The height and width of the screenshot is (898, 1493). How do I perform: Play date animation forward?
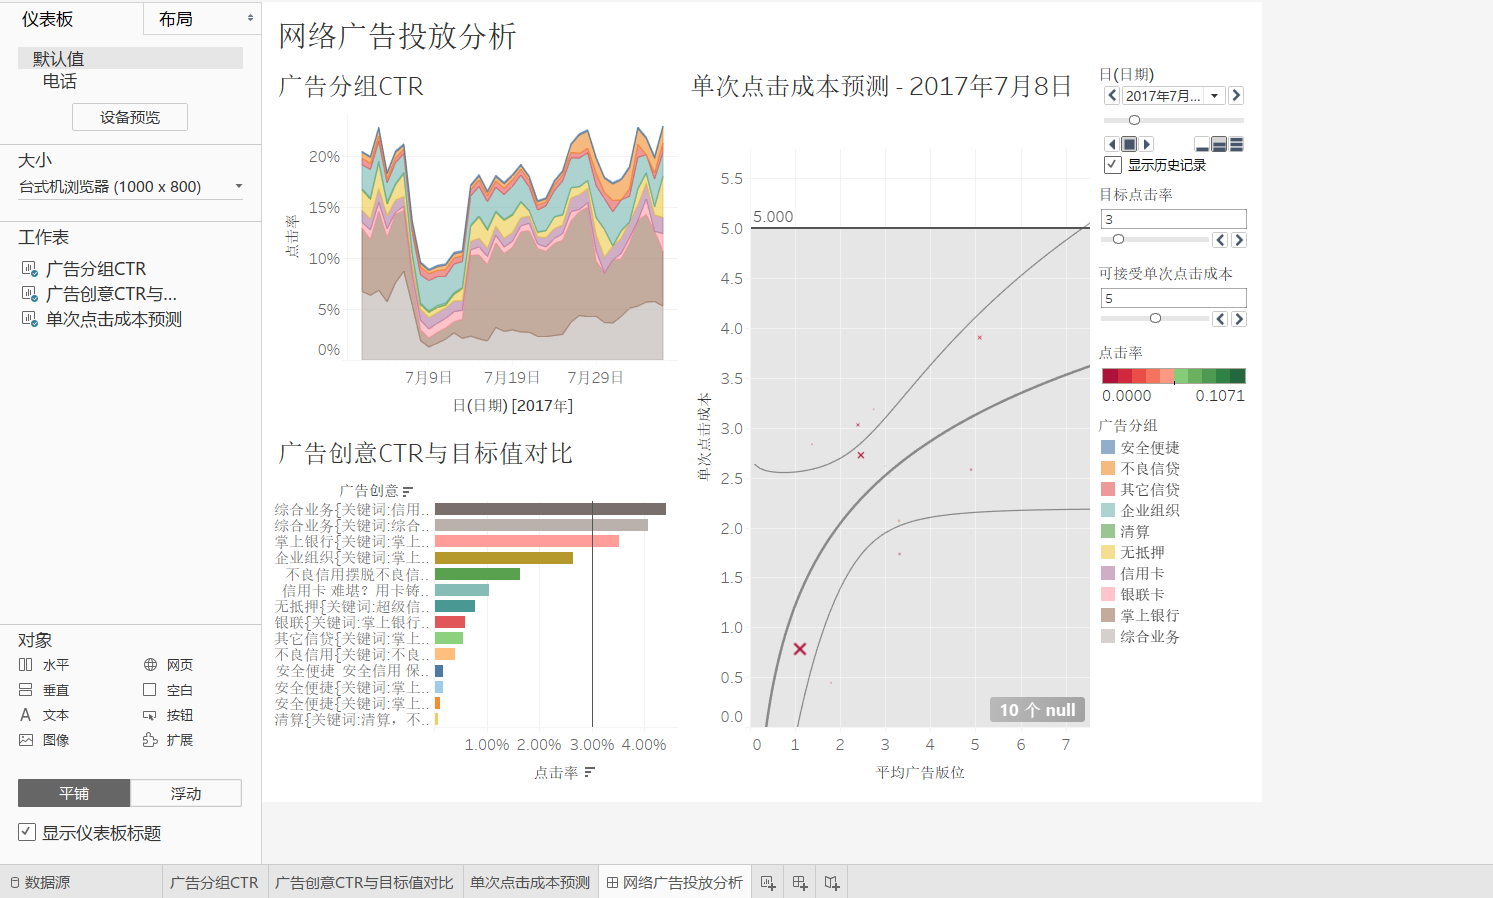tap(1147, 144)
